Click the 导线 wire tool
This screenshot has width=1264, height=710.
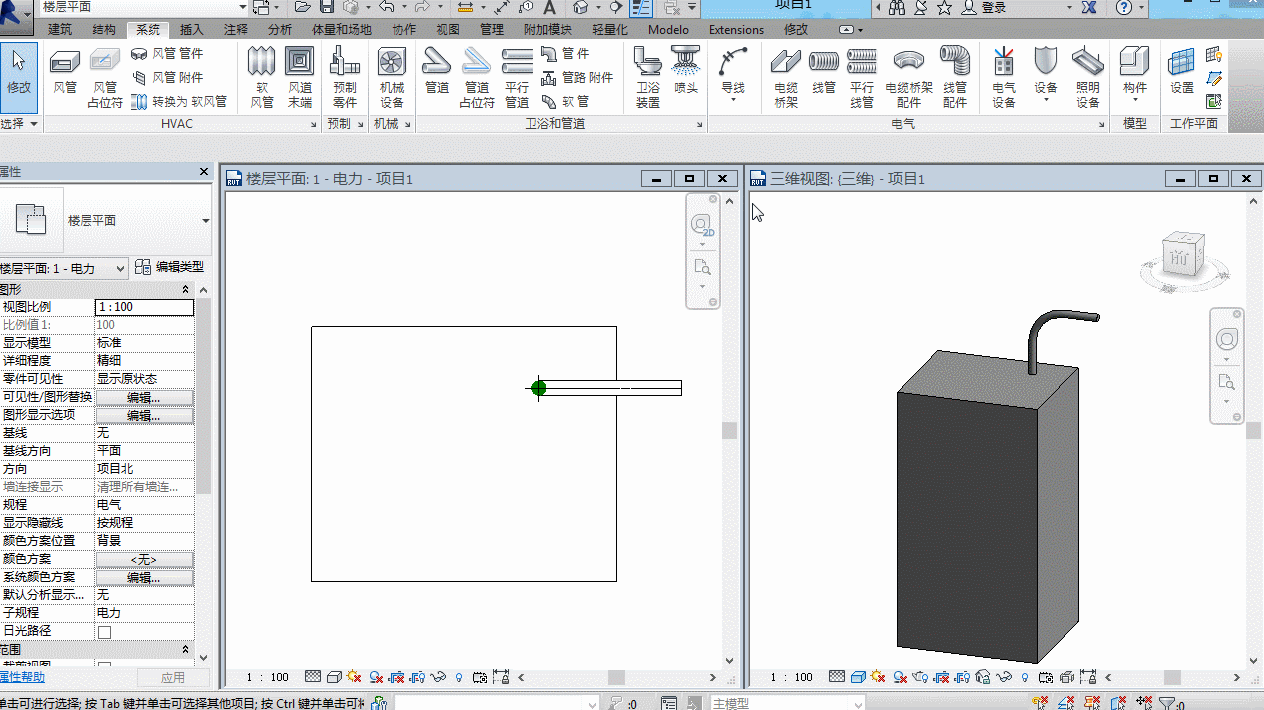click(733, 72)
